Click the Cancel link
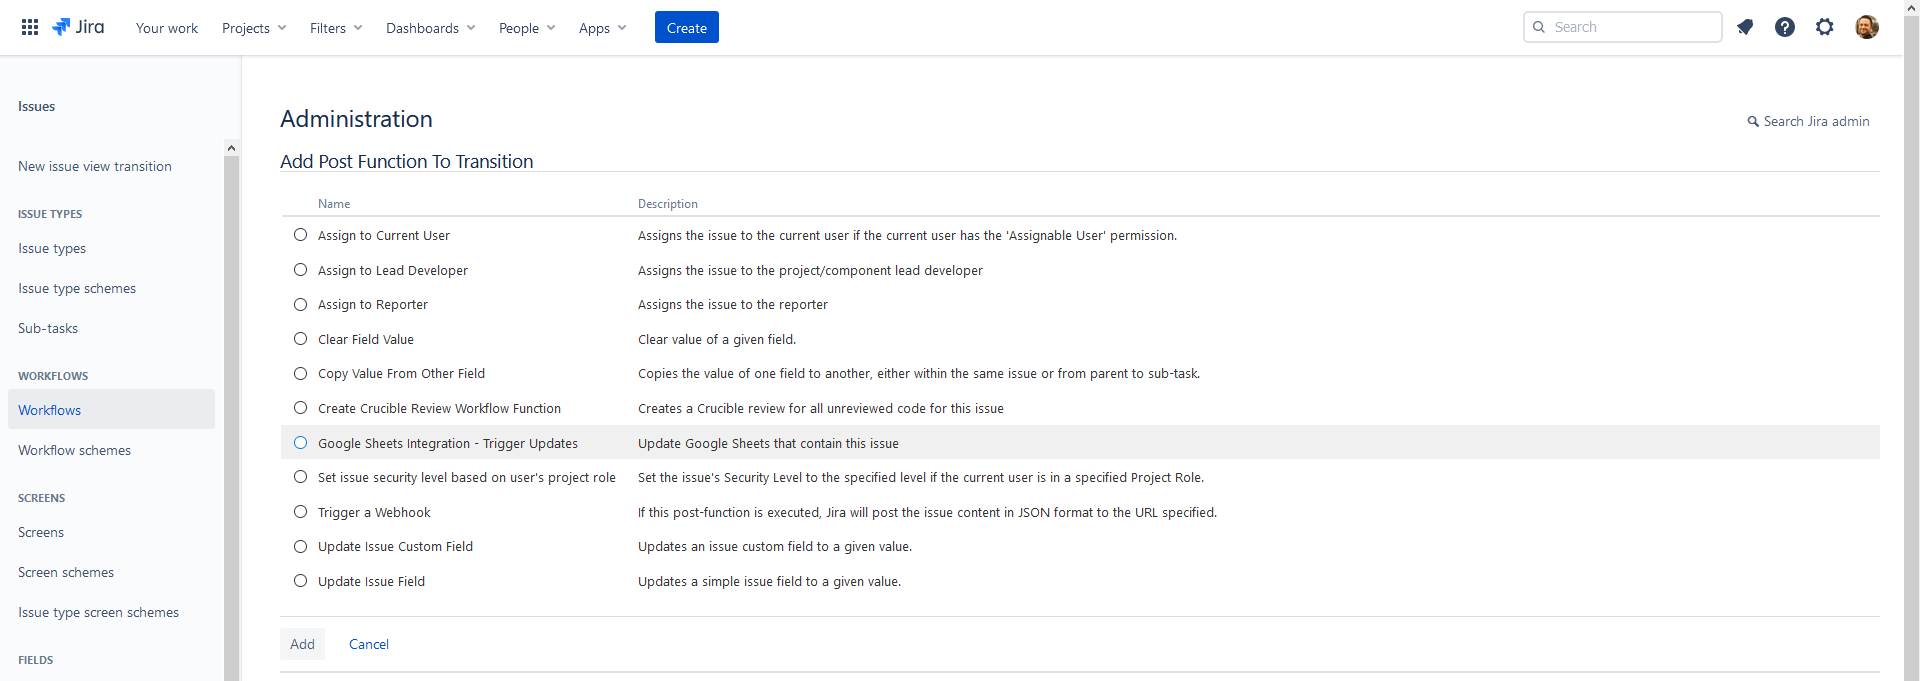Screen dimensions: 1920x681 click(369, 644)
